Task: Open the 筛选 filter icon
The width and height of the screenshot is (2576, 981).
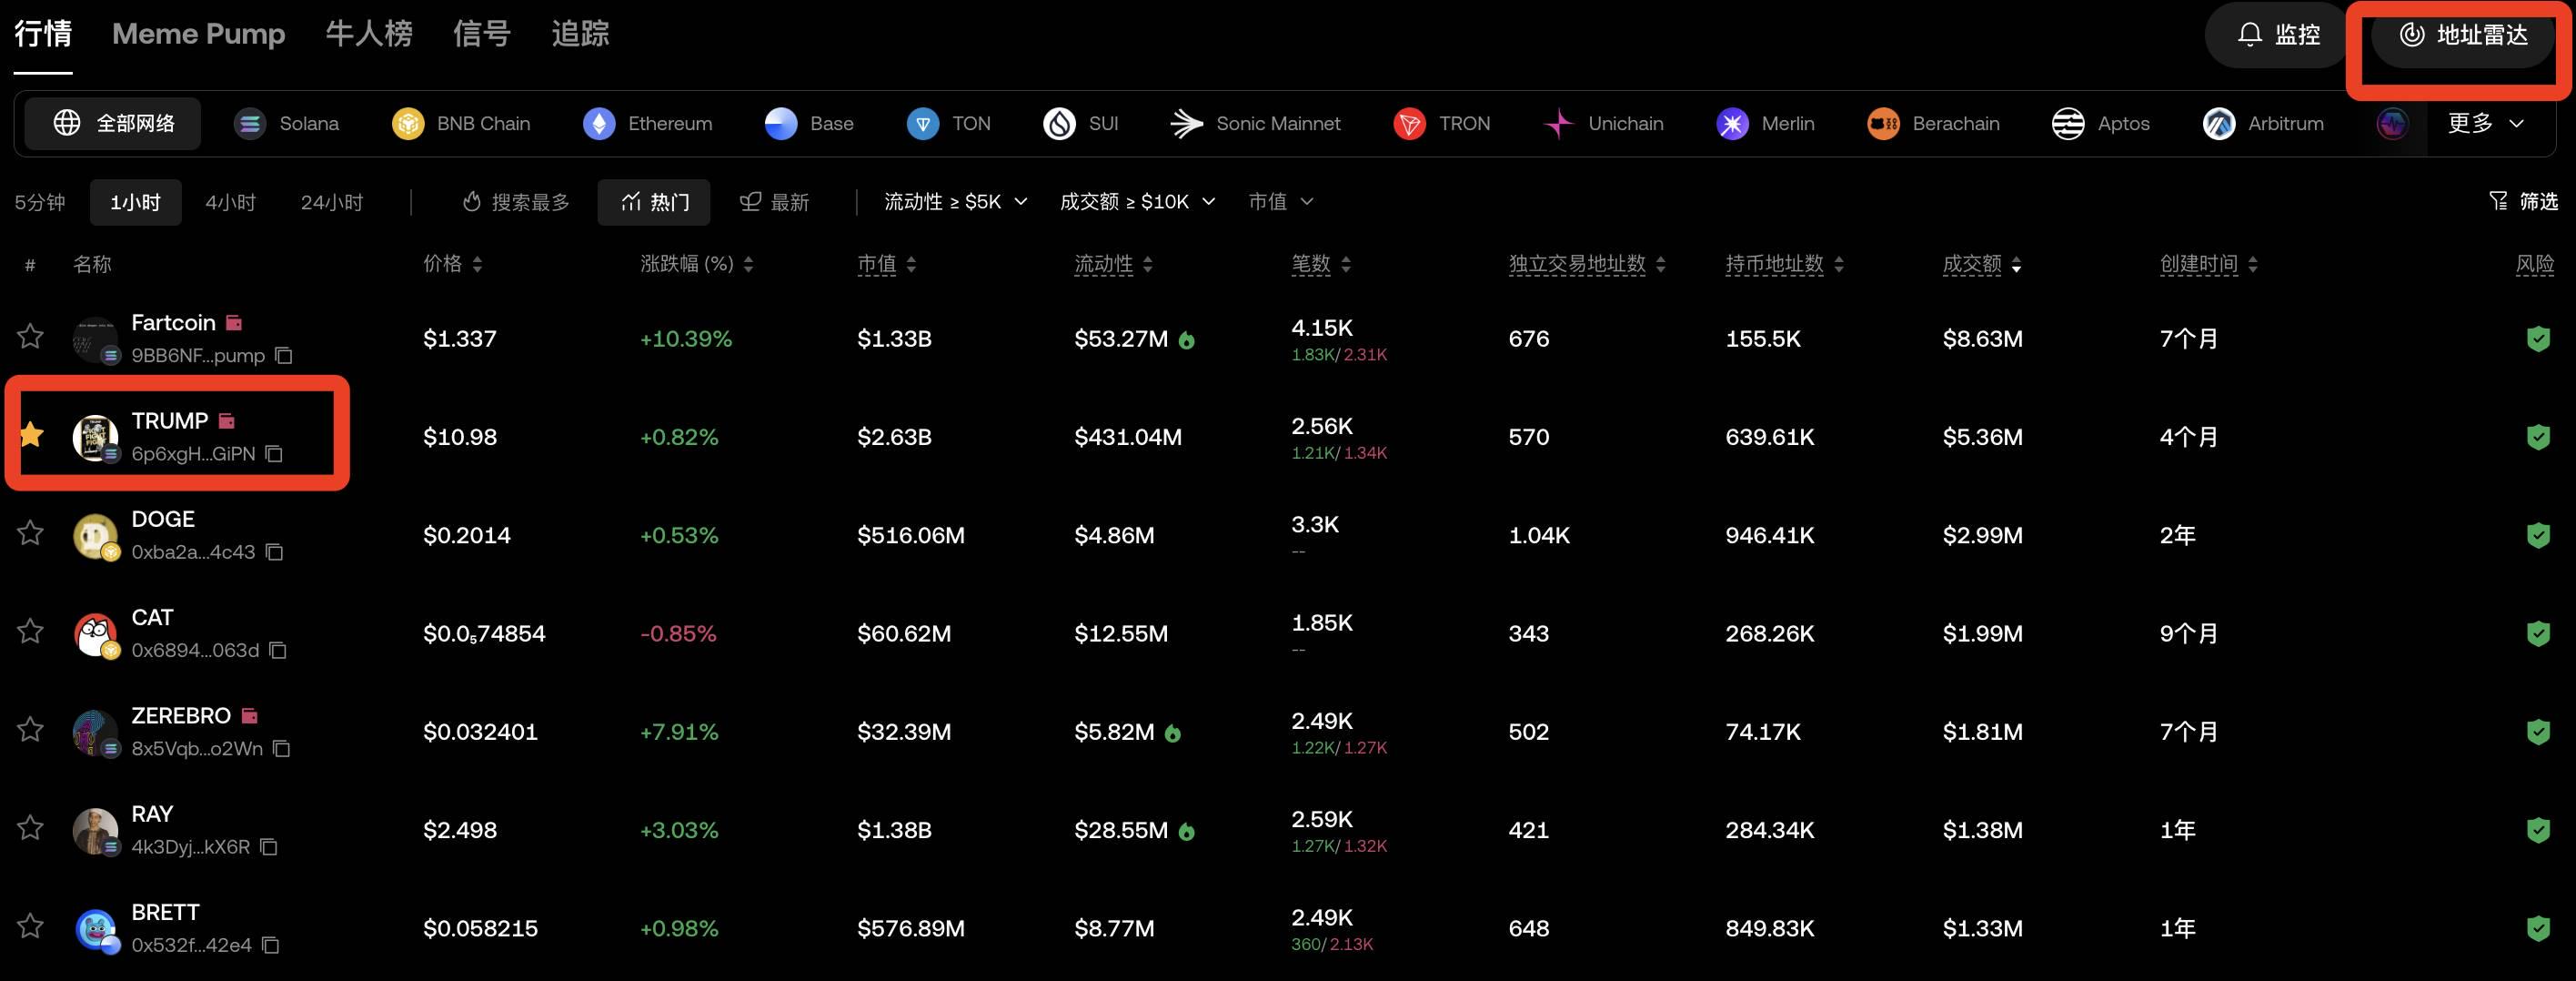Action: pos(2522,202)
